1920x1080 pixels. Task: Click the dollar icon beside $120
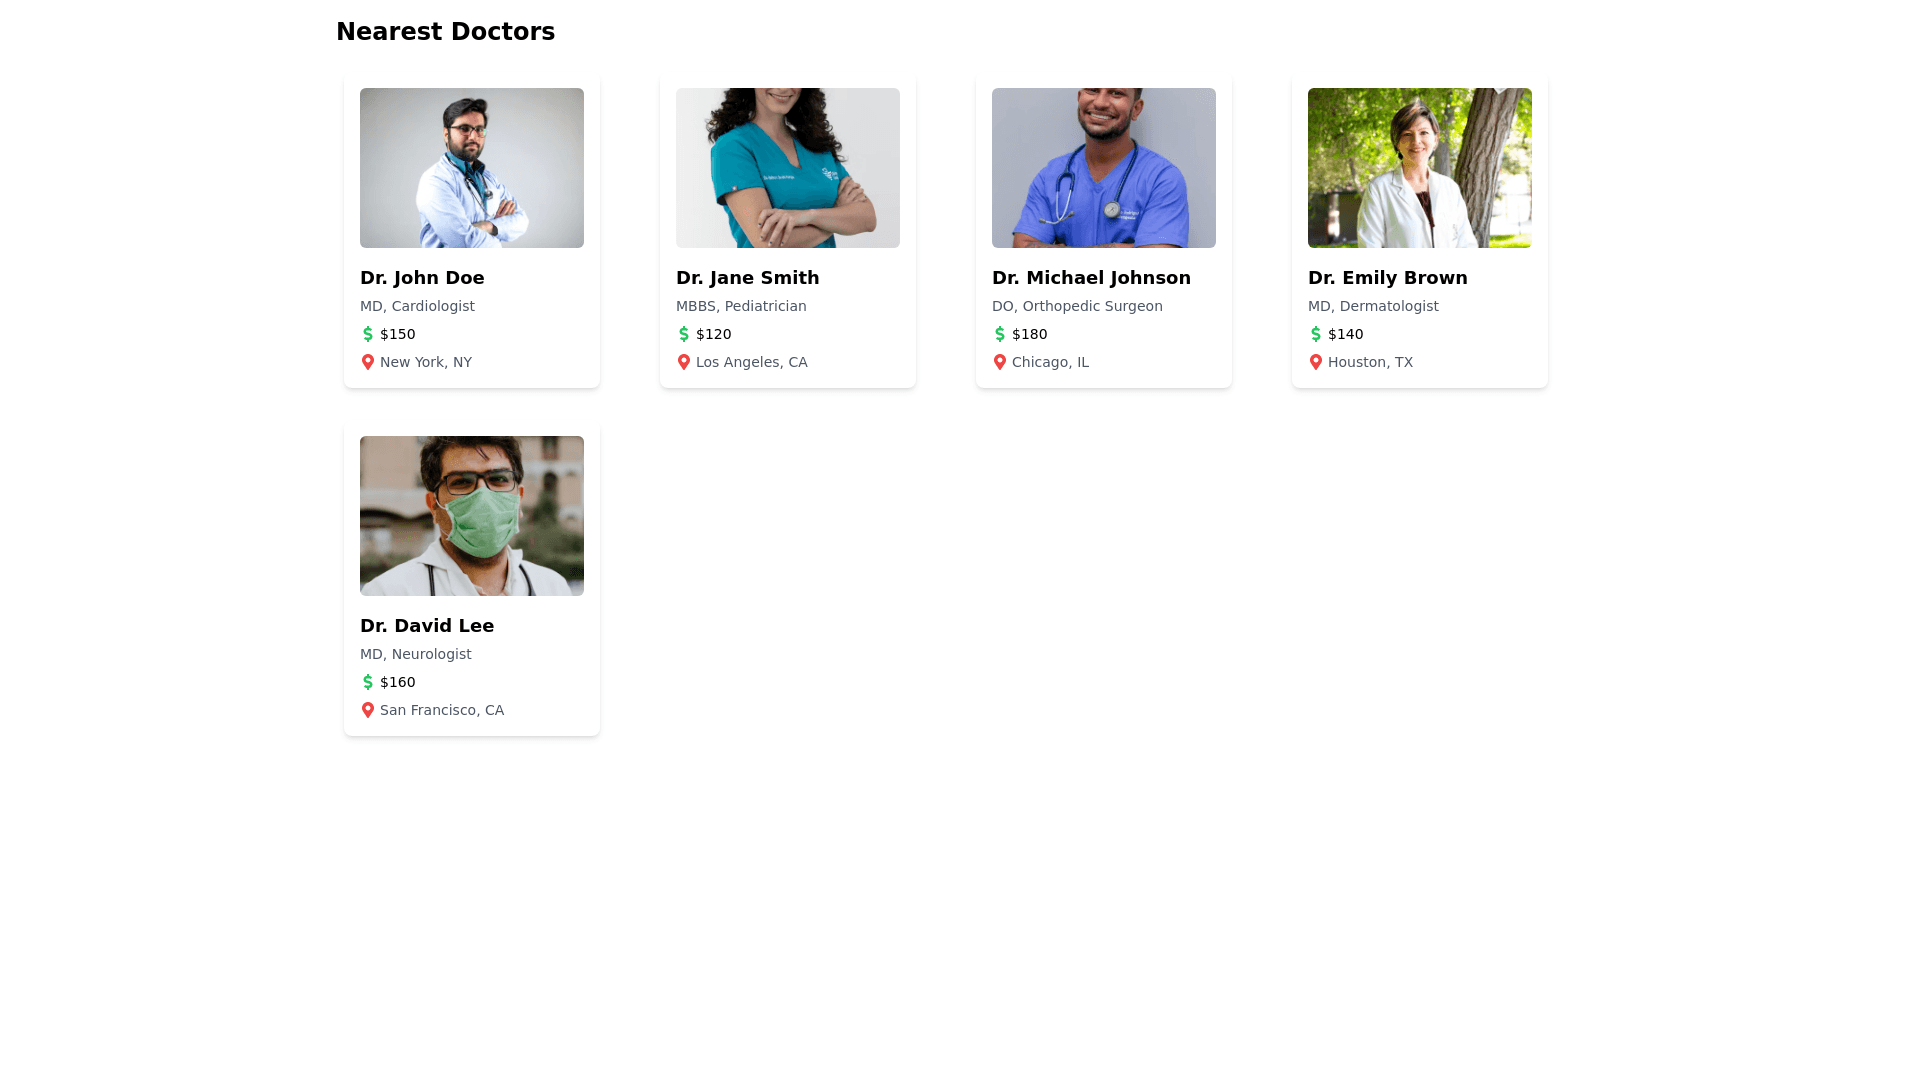click(684, 334)
